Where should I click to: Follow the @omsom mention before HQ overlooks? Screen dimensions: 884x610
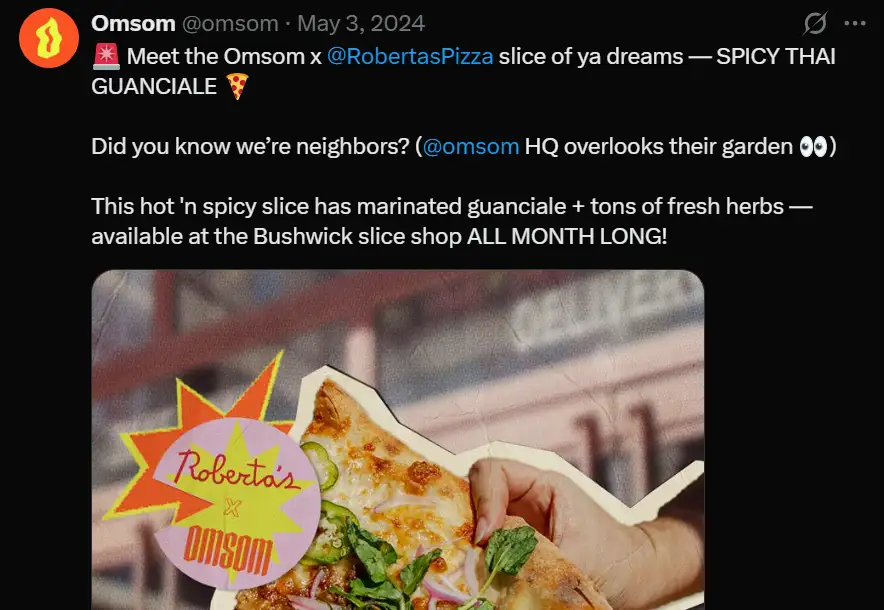click(x=470, y=147)
